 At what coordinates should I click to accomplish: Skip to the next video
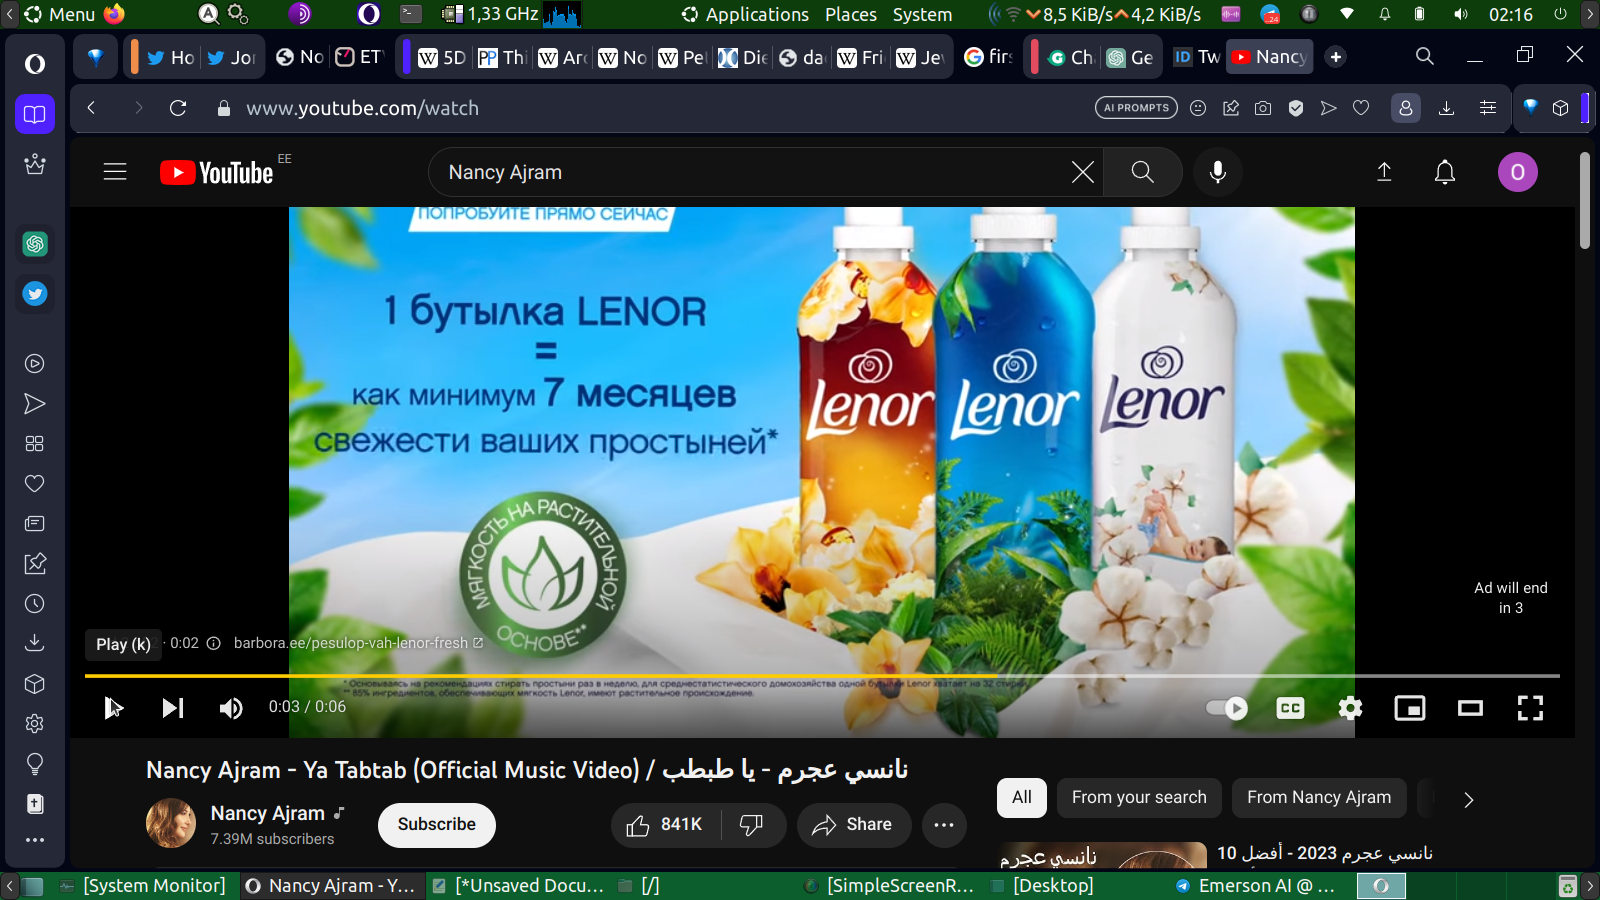173,708
